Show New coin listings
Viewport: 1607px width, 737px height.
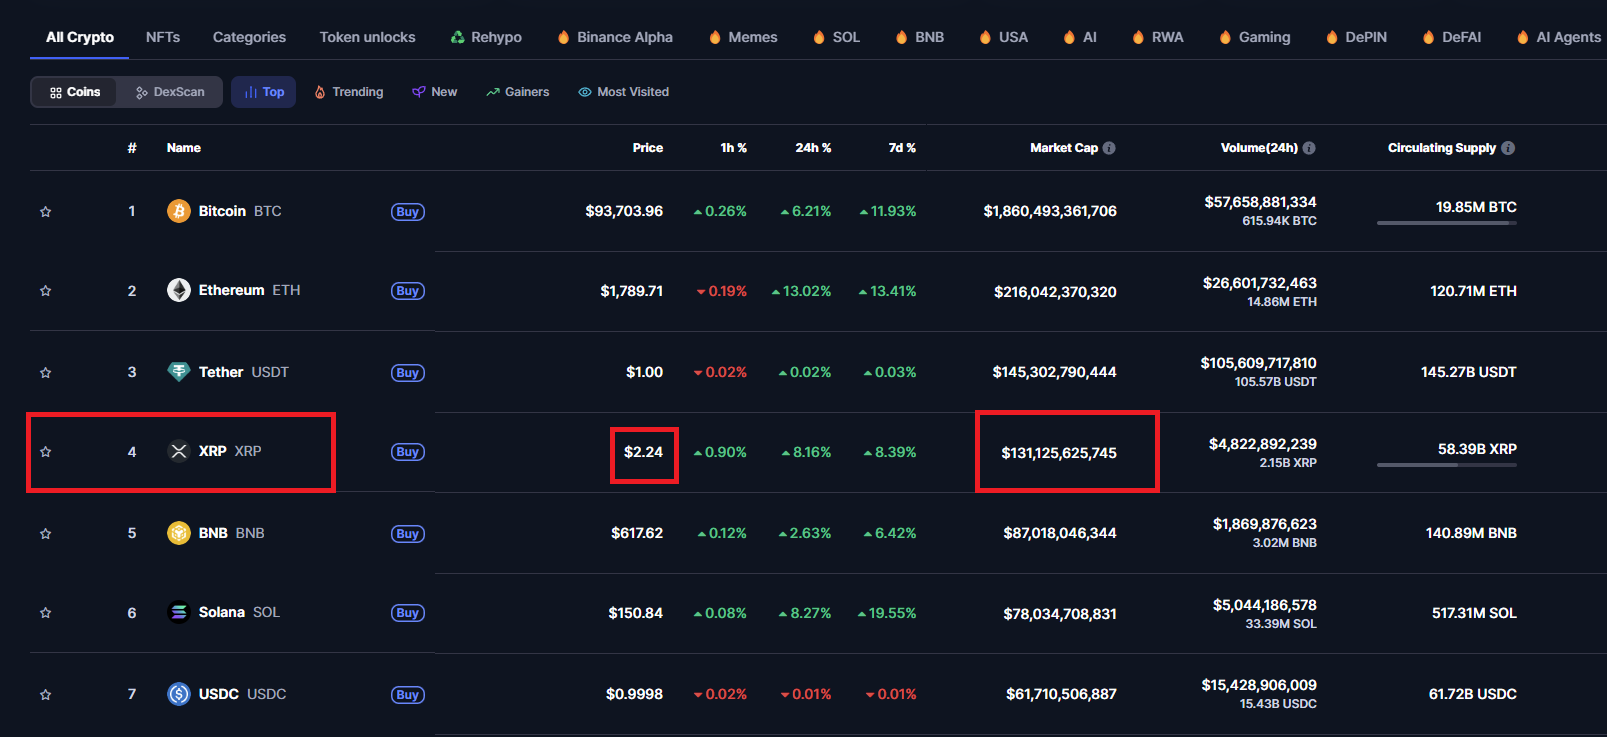click(435, 92)
